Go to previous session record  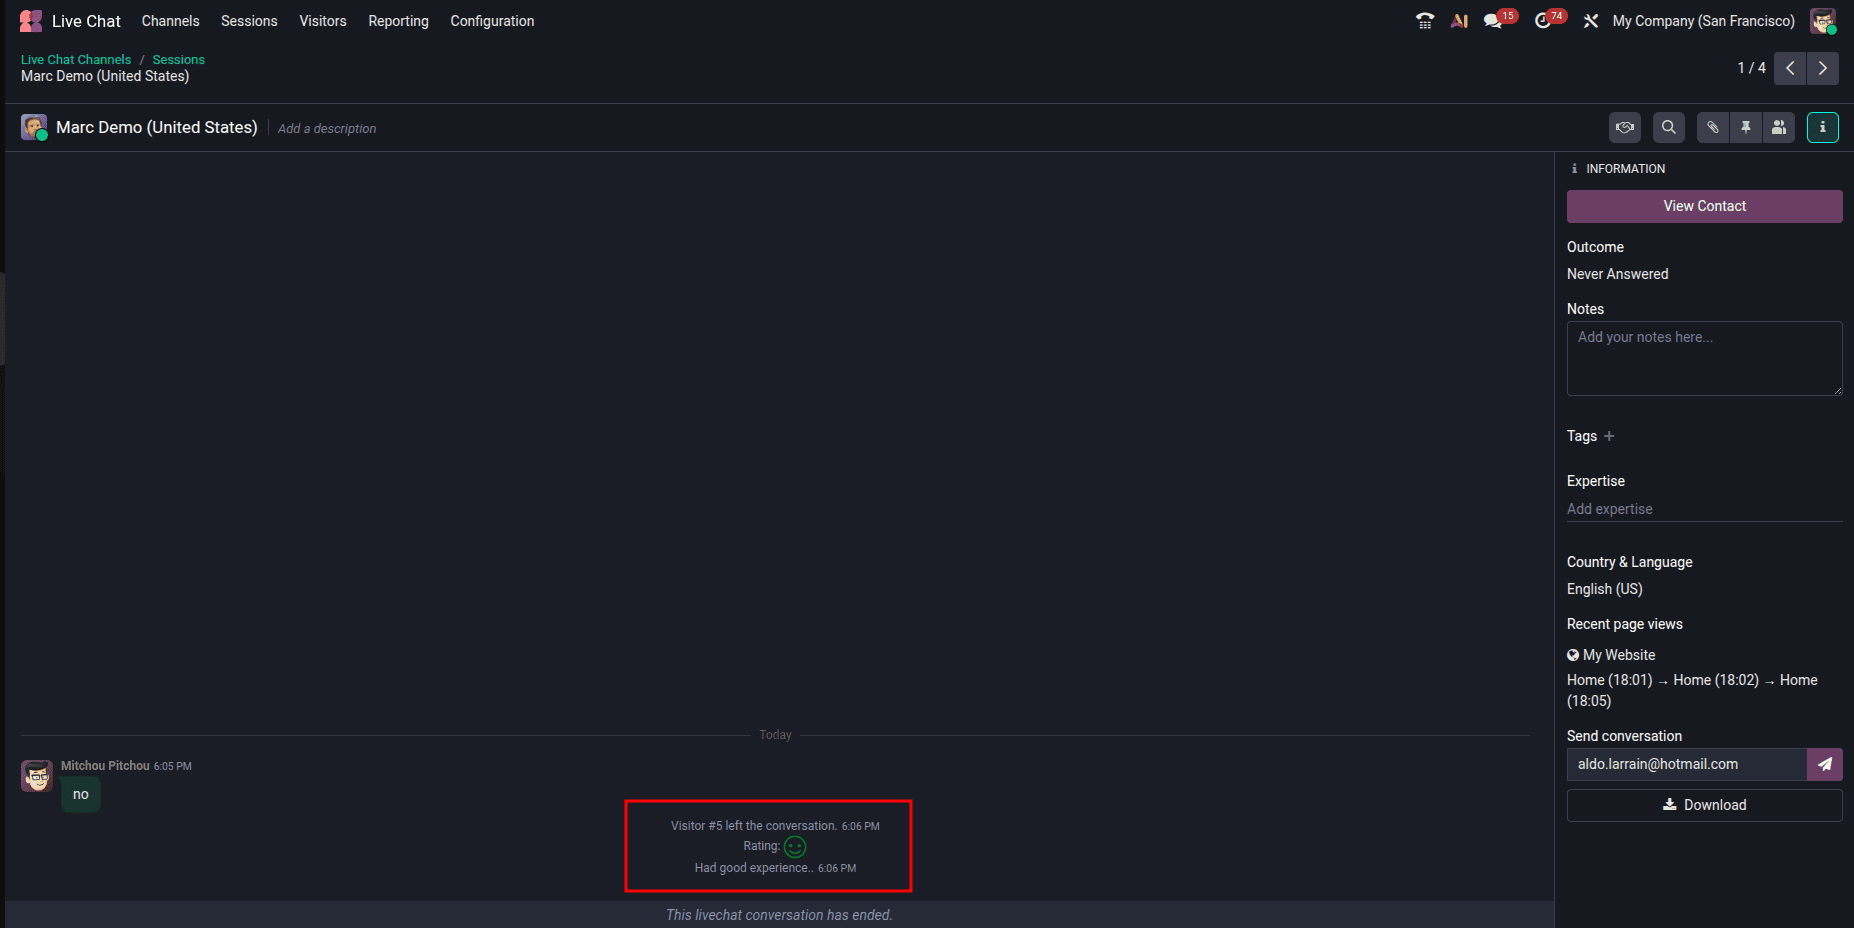[1790, 68]
